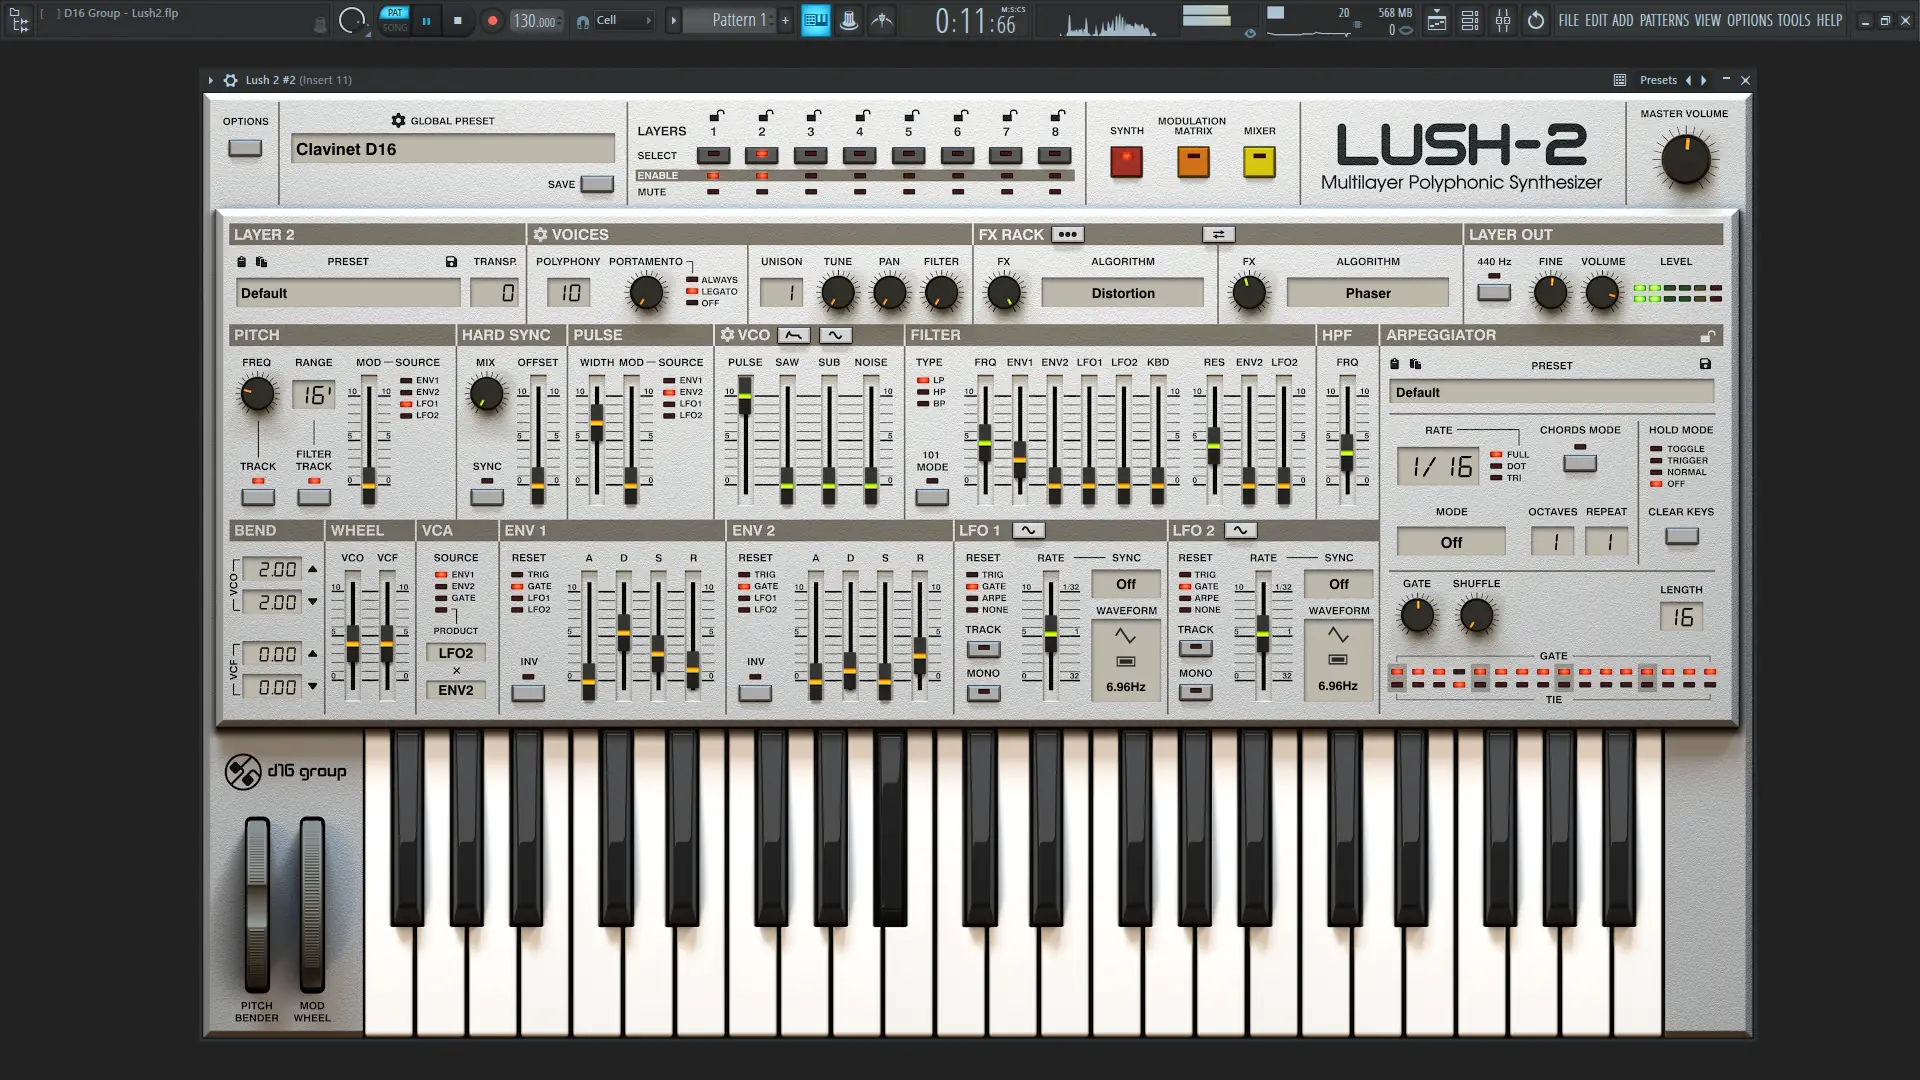The height and width of the screenshot is (1080, 1920).
Task: Toggle the Hard Sync SYNC button
Action: (487, 496)
